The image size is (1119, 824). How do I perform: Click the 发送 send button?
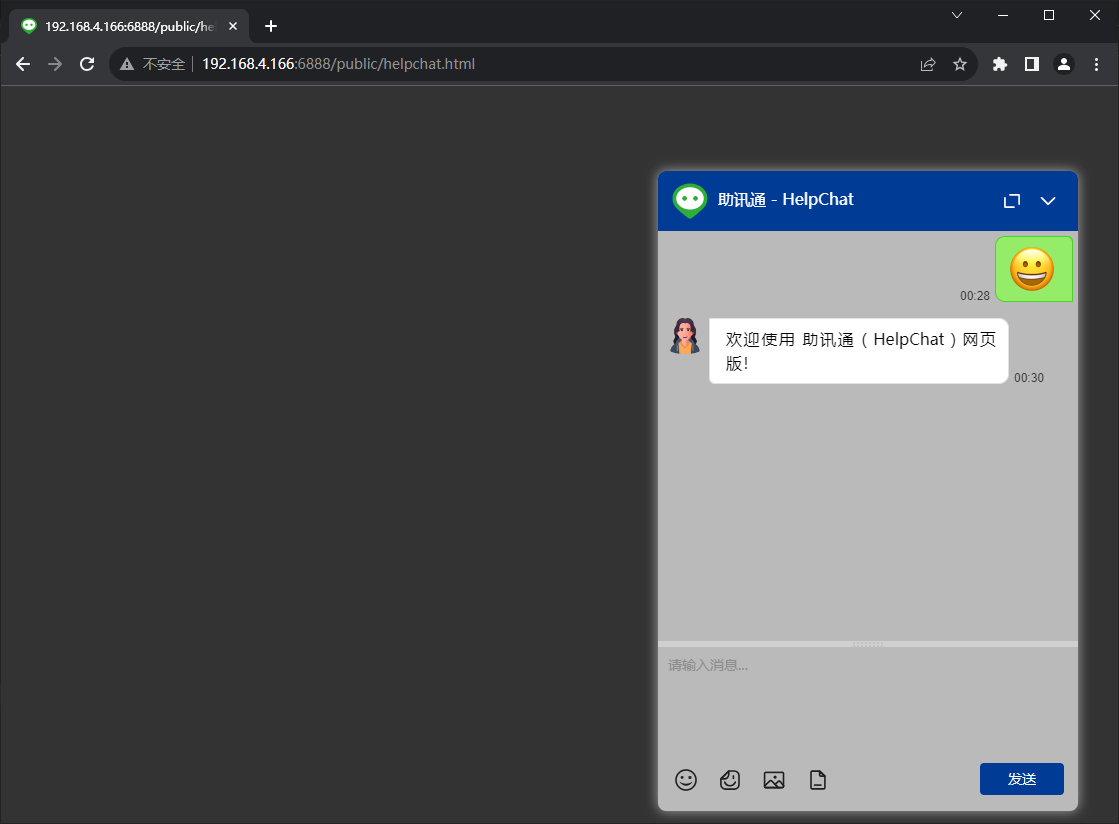tap(1021, 778)
